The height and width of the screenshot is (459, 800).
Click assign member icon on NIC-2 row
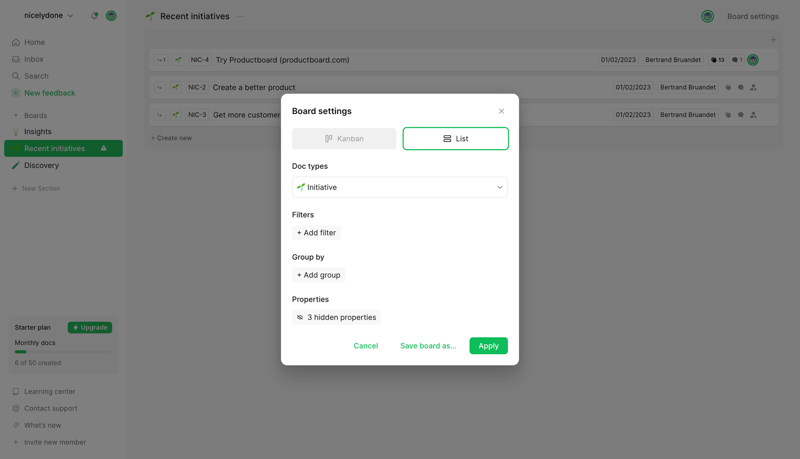pos(753,87)
